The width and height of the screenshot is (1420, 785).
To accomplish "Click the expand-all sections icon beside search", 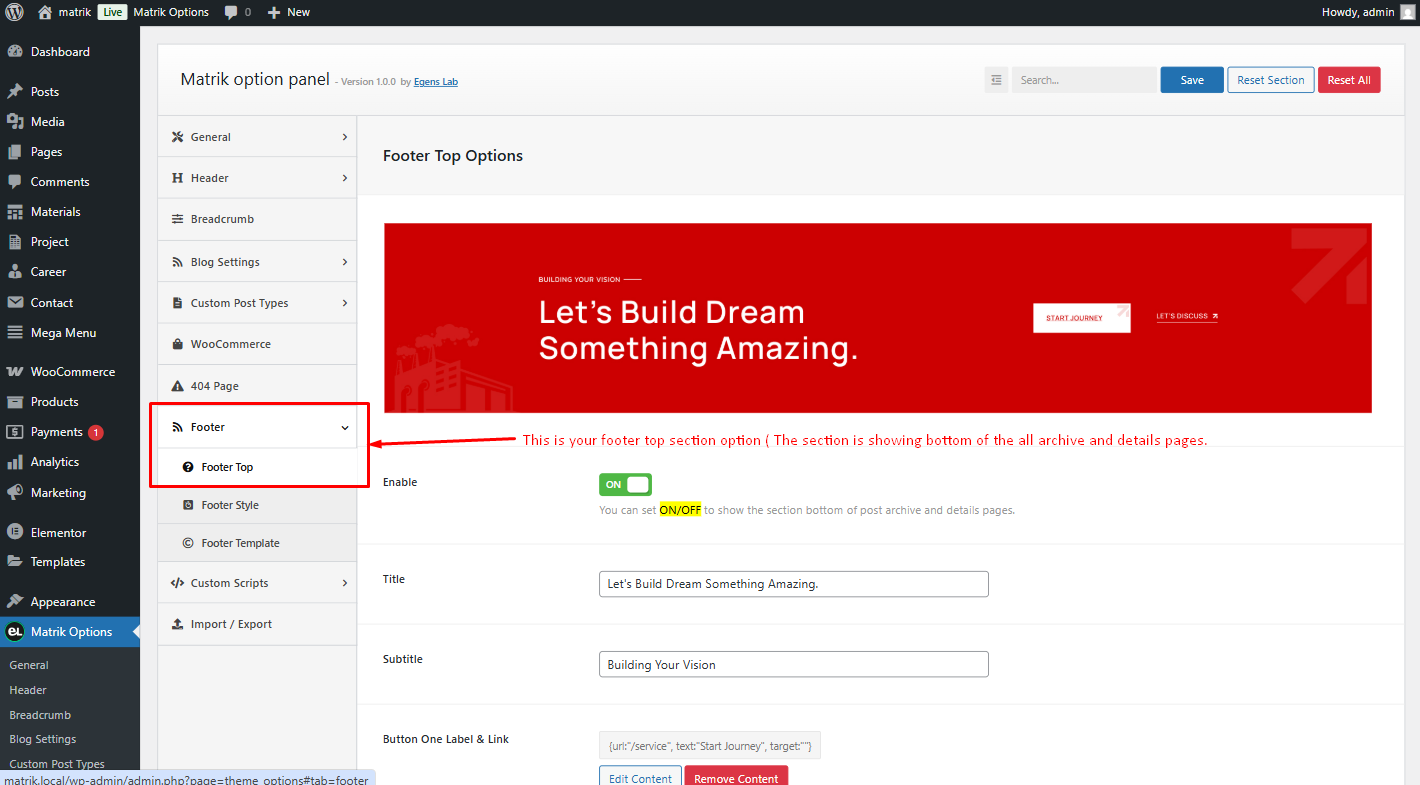I will coord(996,80).
